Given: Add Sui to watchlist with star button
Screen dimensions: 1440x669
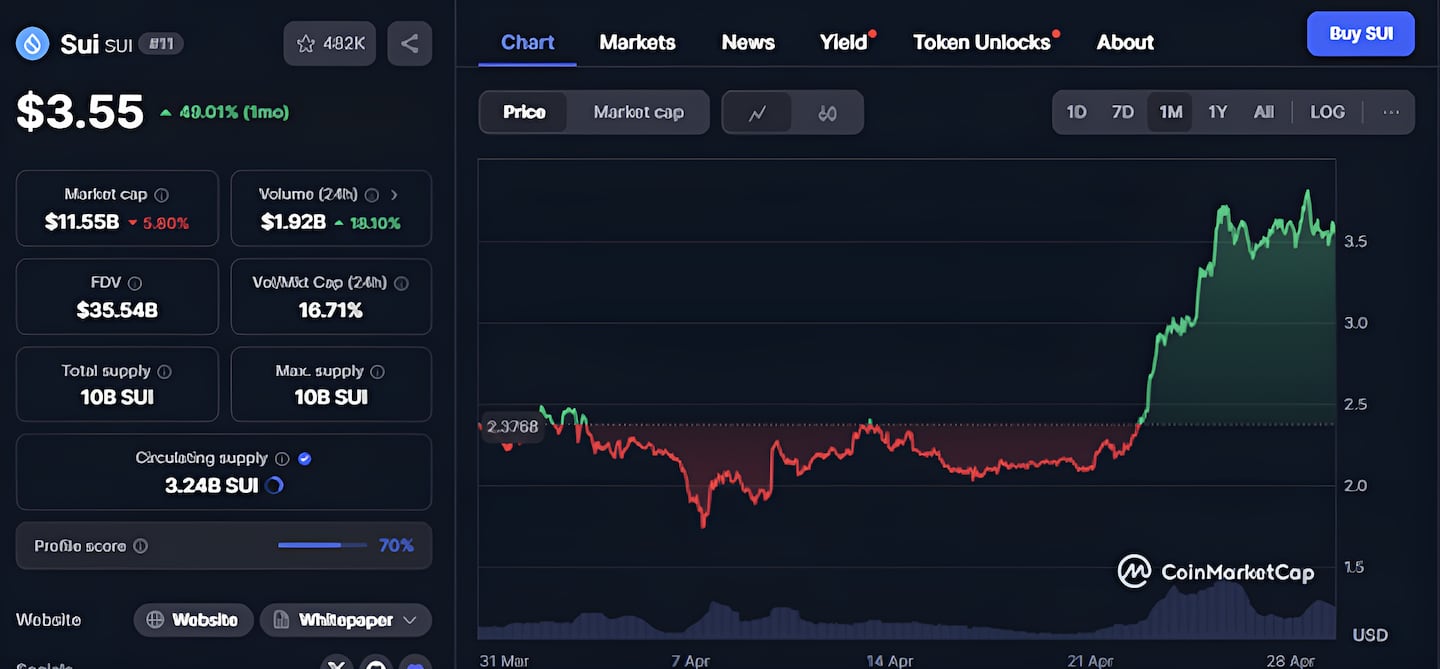Looking at the screenshot, I should click(330, 44).
